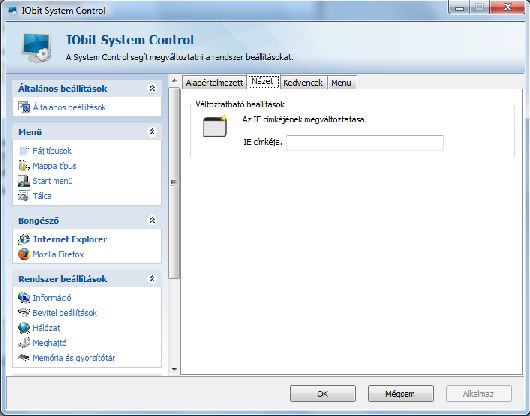Open the Menu tab
Image resolution: width=530 pixels, height=416 pixels.
click(342, 83)
